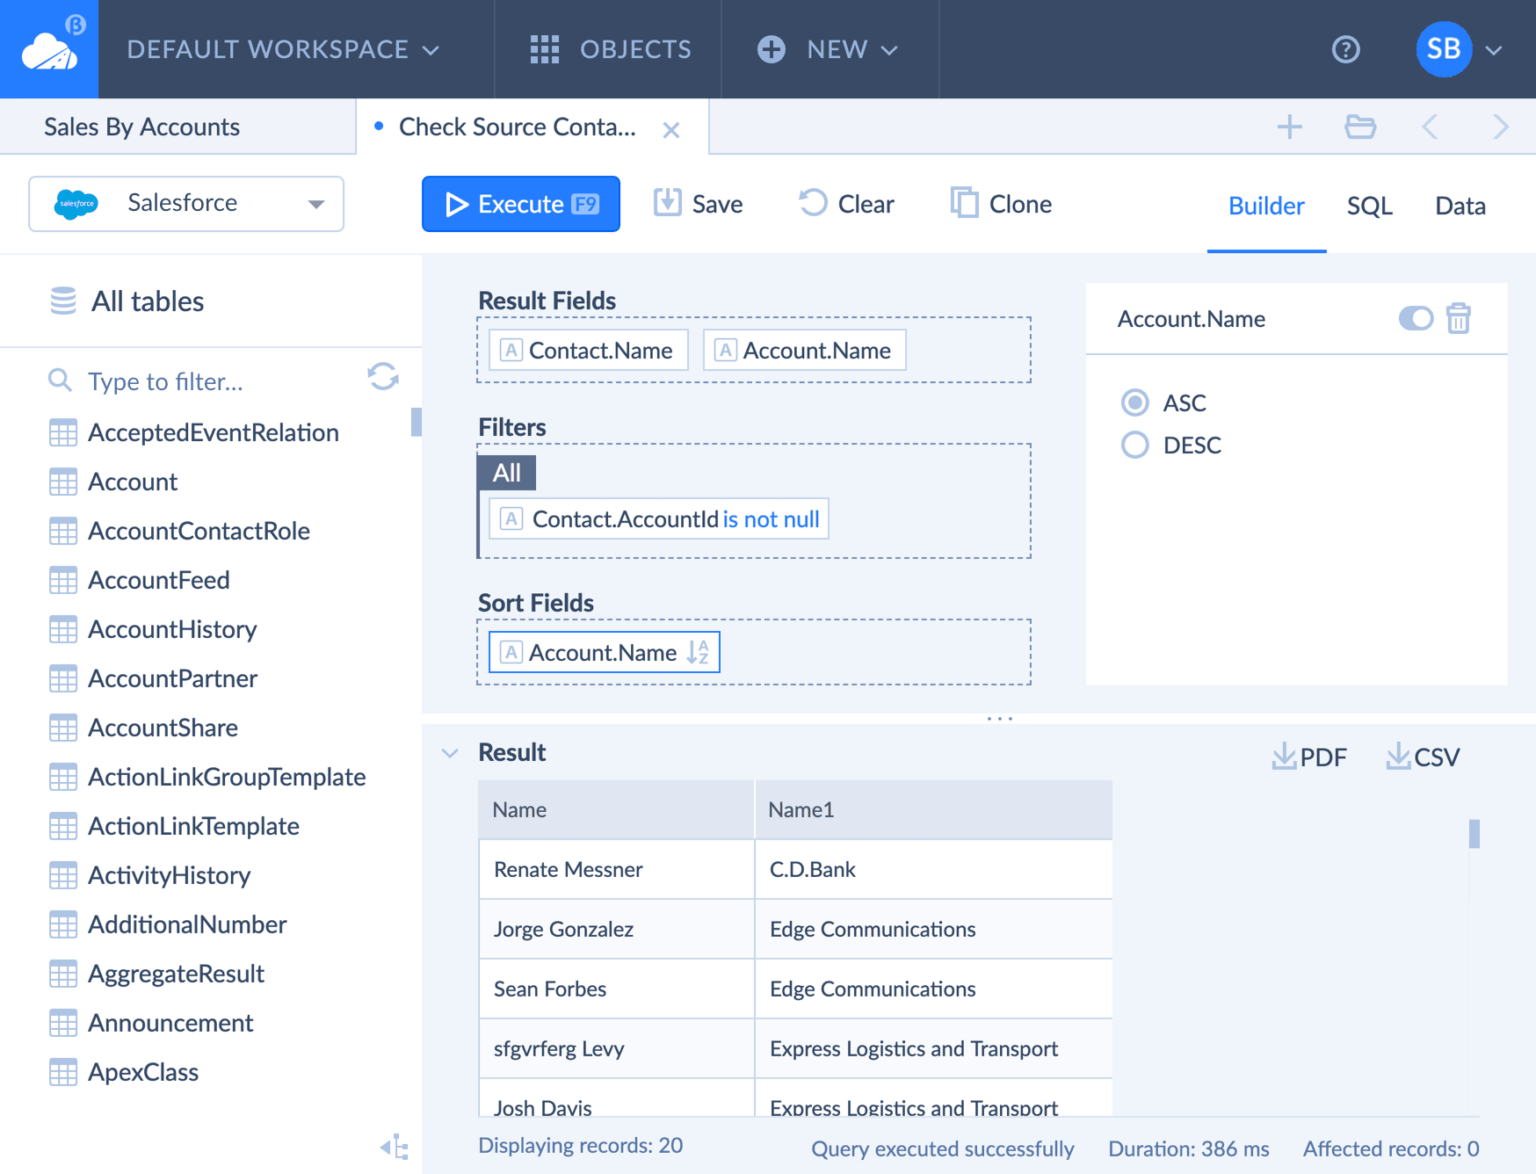Viewport: 1536px width, 1174px height.
Task: Save the Check Source query
Action: point(698,204)
